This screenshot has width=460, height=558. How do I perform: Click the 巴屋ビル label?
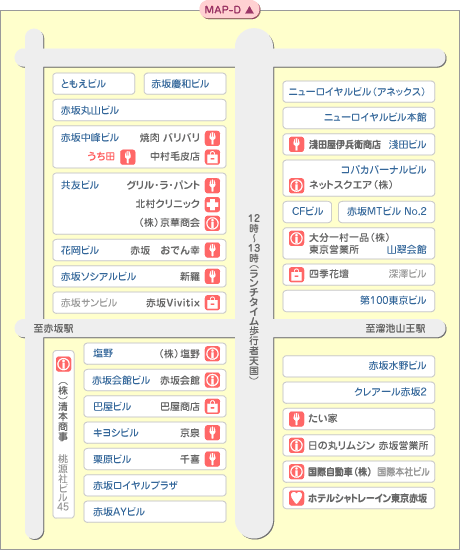[x=112, y=406]
